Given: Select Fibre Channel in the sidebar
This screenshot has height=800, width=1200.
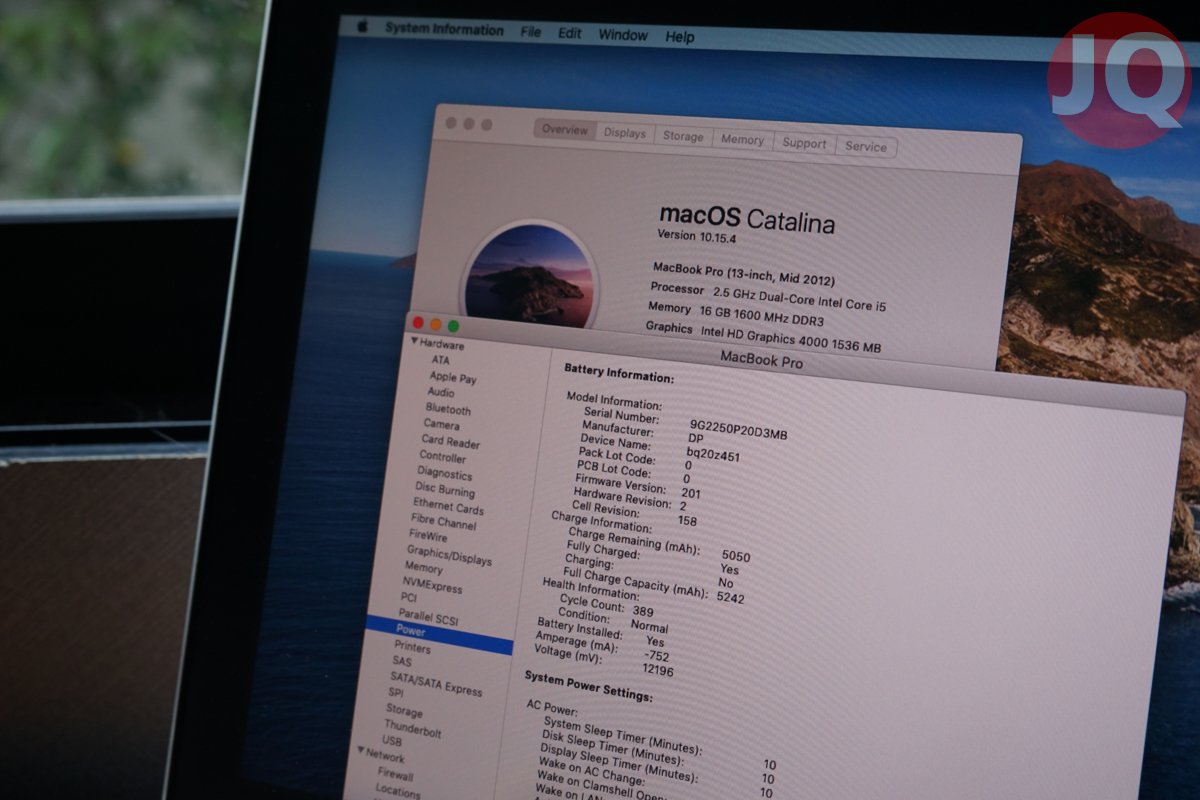Looking at the screenshot, I should click(444, 522).
